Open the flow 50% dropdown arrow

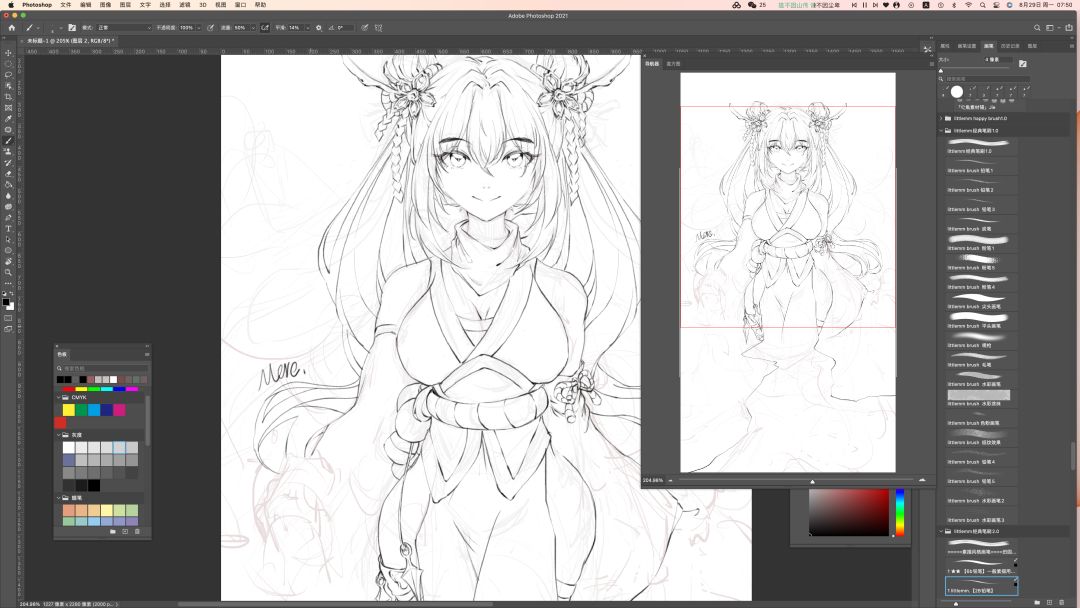pyautogui.click(x=252, y=28)
